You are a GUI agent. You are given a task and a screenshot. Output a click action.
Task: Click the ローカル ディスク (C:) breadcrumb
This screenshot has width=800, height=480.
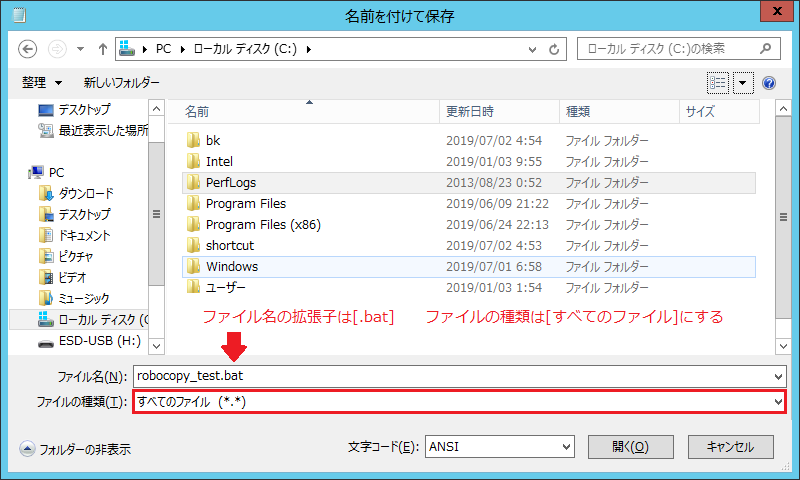pos(245,49)
